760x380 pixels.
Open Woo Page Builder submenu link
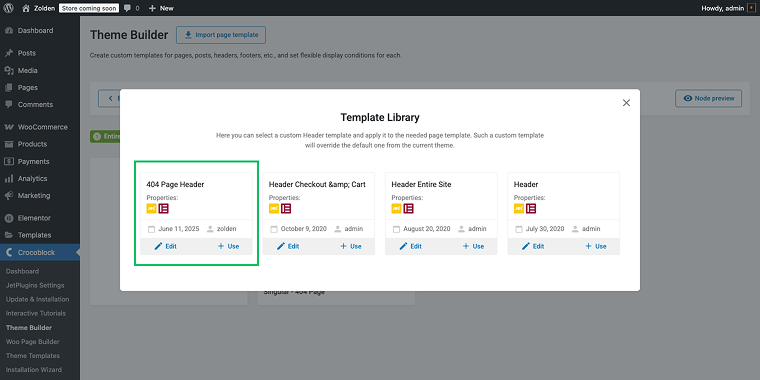tap(32, 342)
